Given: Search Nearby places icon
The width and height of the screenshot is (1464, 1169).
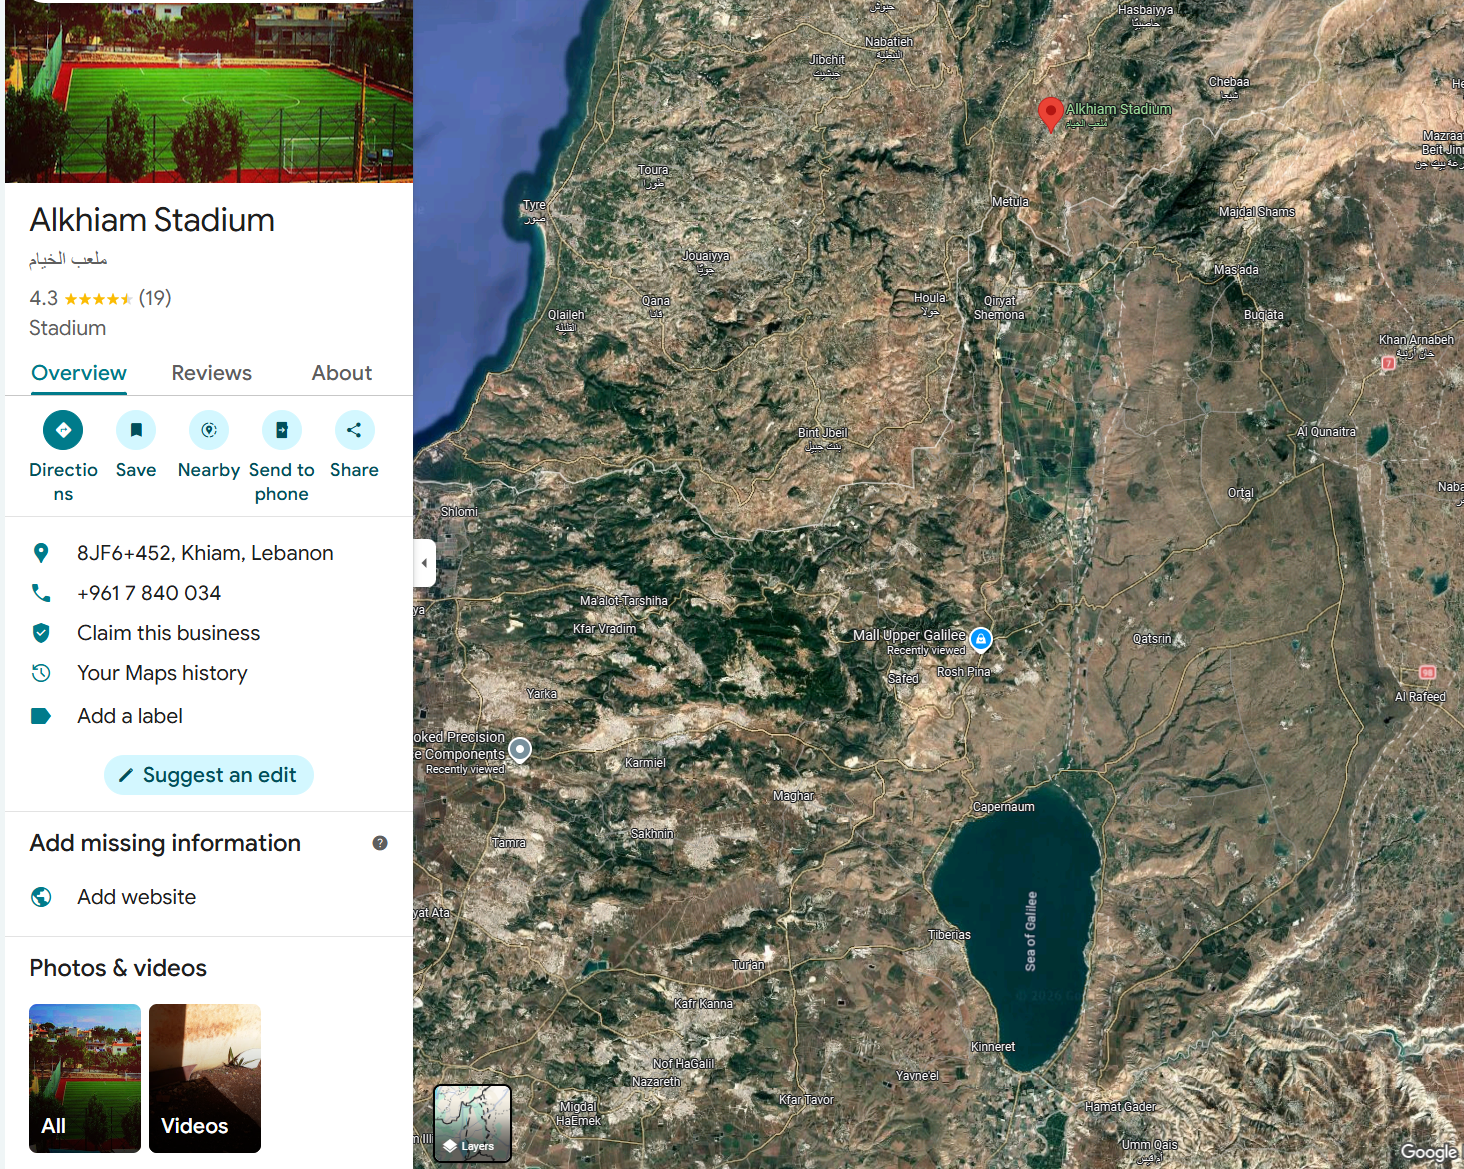Looking at the screenshot, I should pos(209,430).
